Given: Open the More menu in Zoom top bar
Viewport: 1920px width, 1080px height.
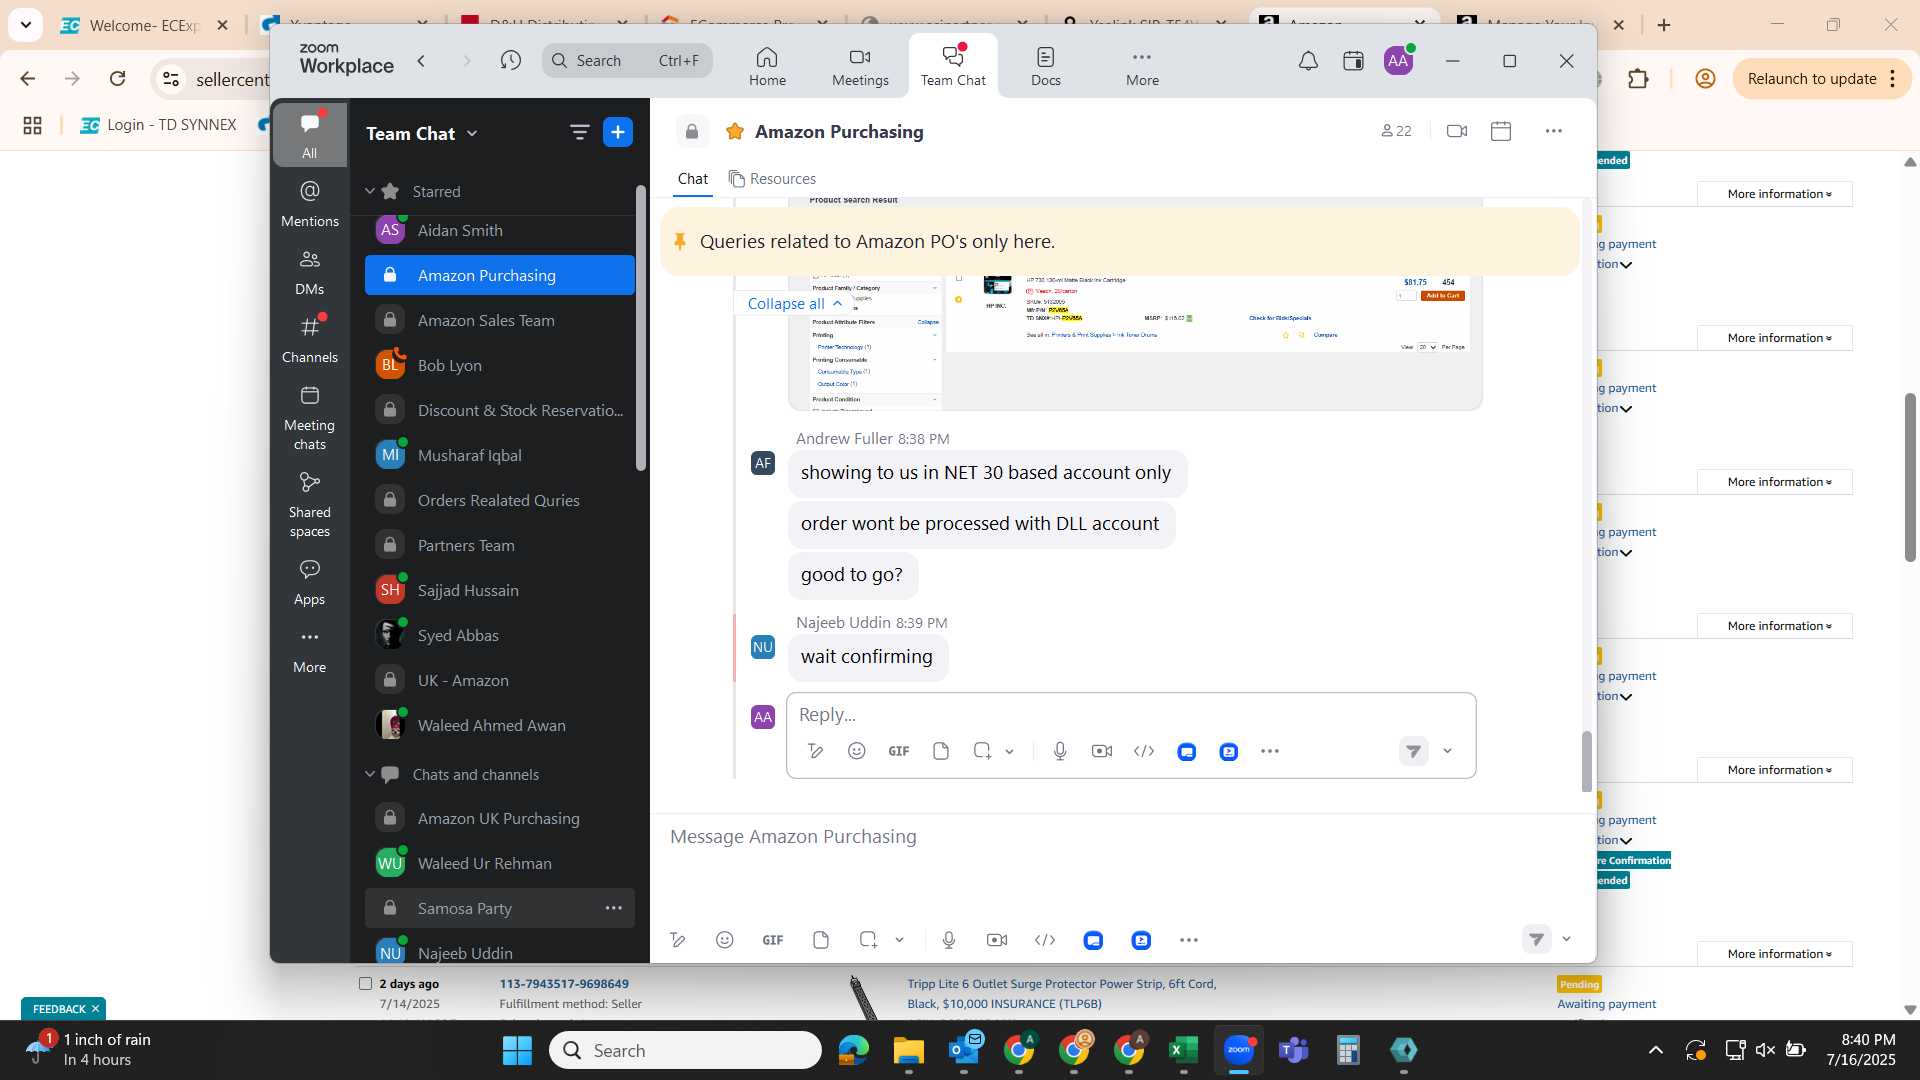Looking at the screenshot, I should coord(1142,66).
